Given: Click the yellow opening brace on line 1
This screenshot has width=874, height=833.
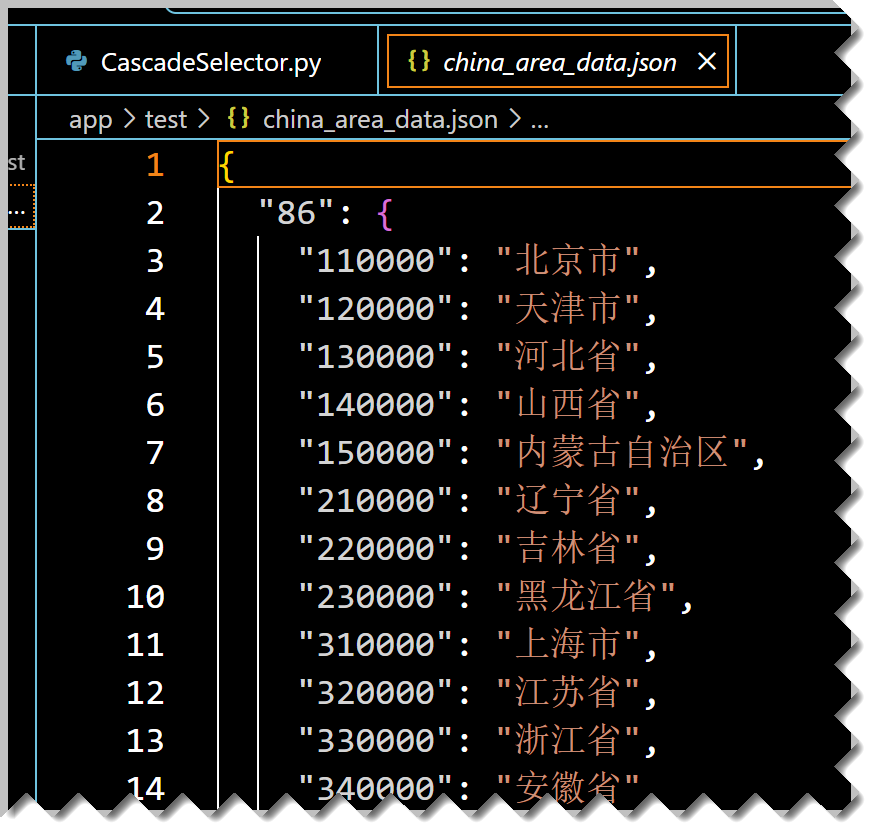Looking at the screenshot, I should click(227, 166).
